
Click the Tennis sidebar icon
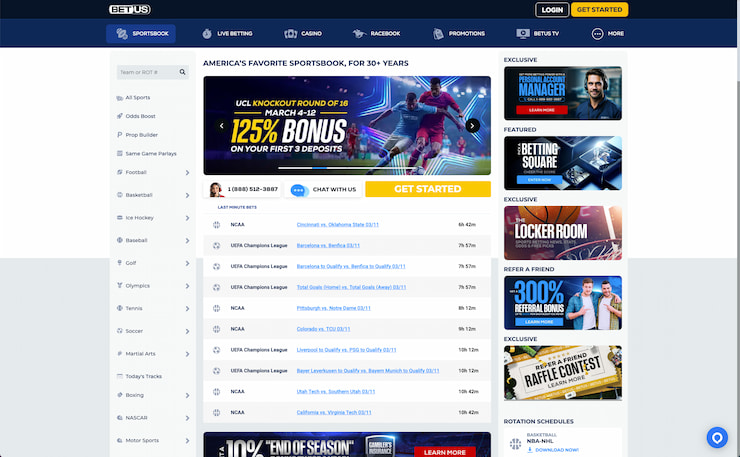click(119, 308)
